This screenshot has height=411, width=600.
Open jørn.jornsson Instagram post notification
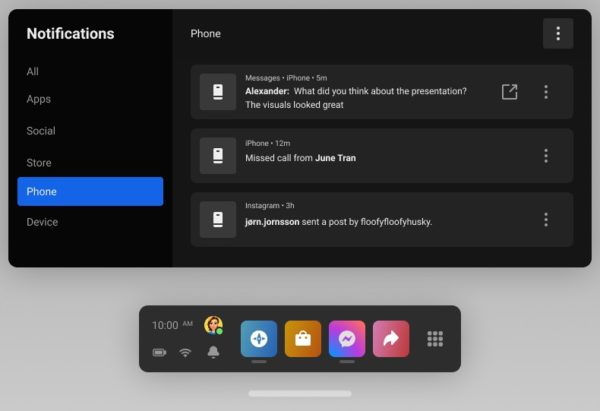point(382,220)
